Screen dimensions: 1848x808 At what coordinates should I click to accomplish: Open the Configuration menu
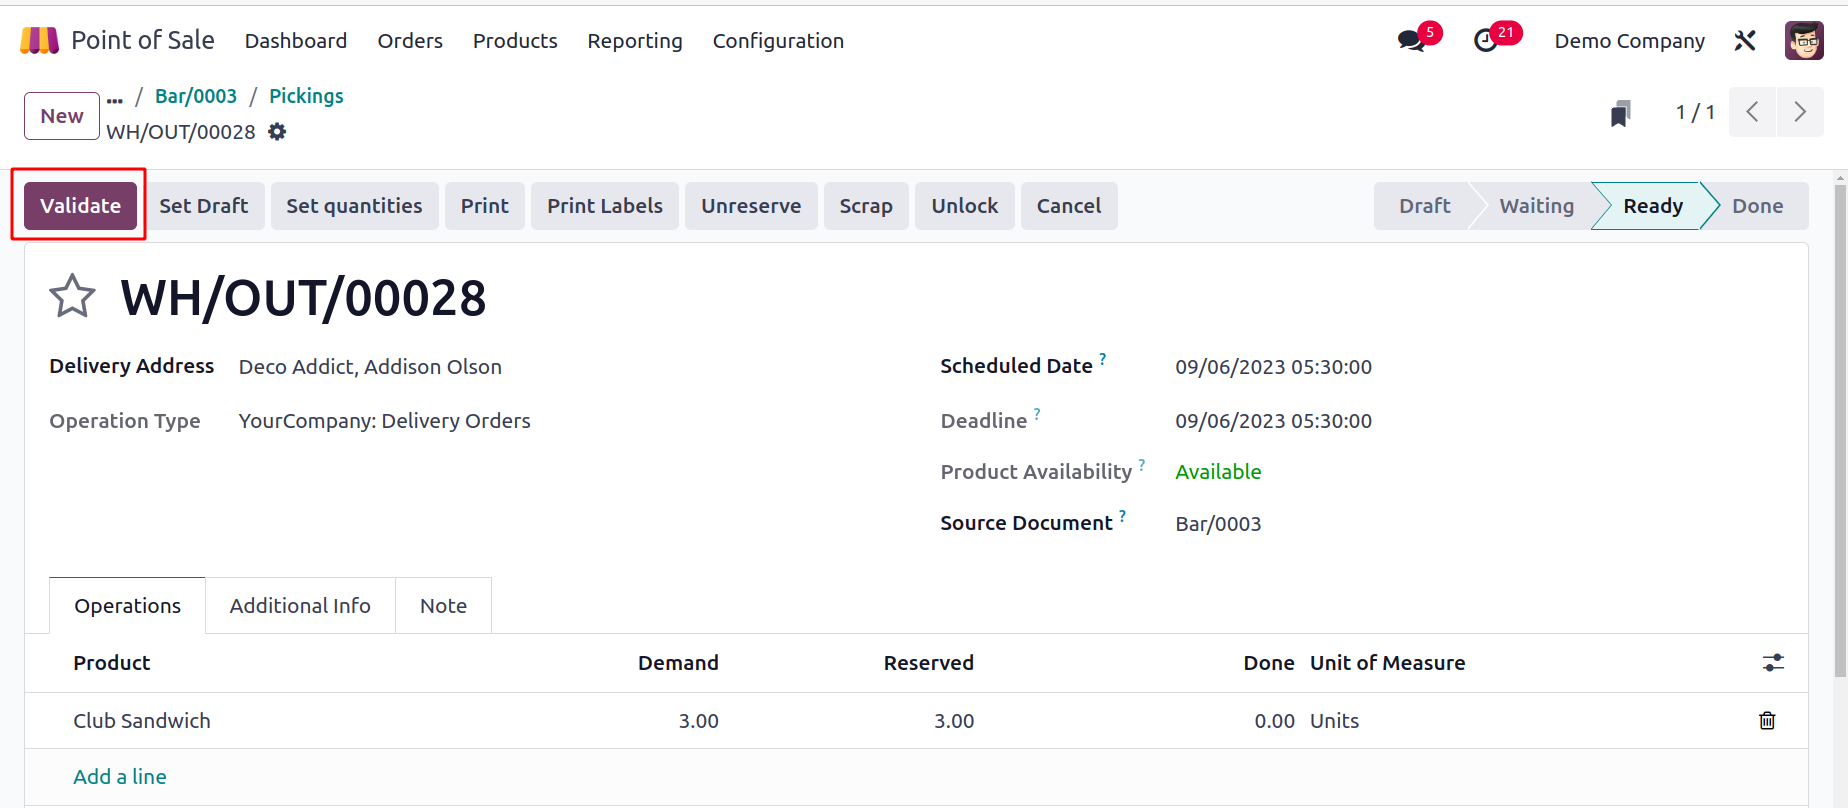coord(778,40)
